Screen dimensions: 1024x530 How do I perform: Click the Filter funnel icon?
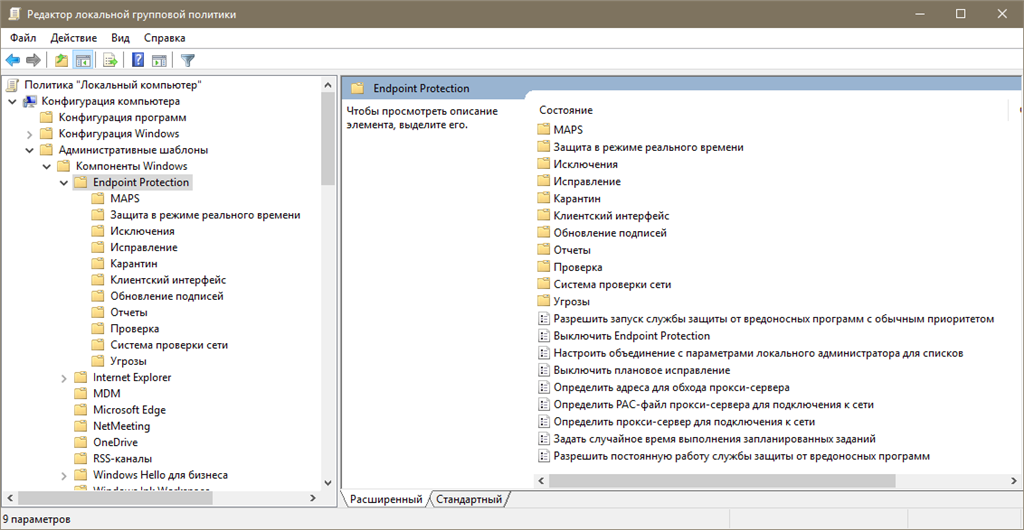(188, 61)
